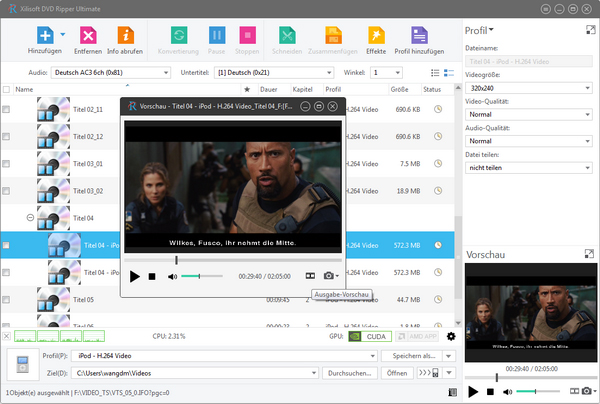Open the Video-Qualität dropdown

(528, 114)
